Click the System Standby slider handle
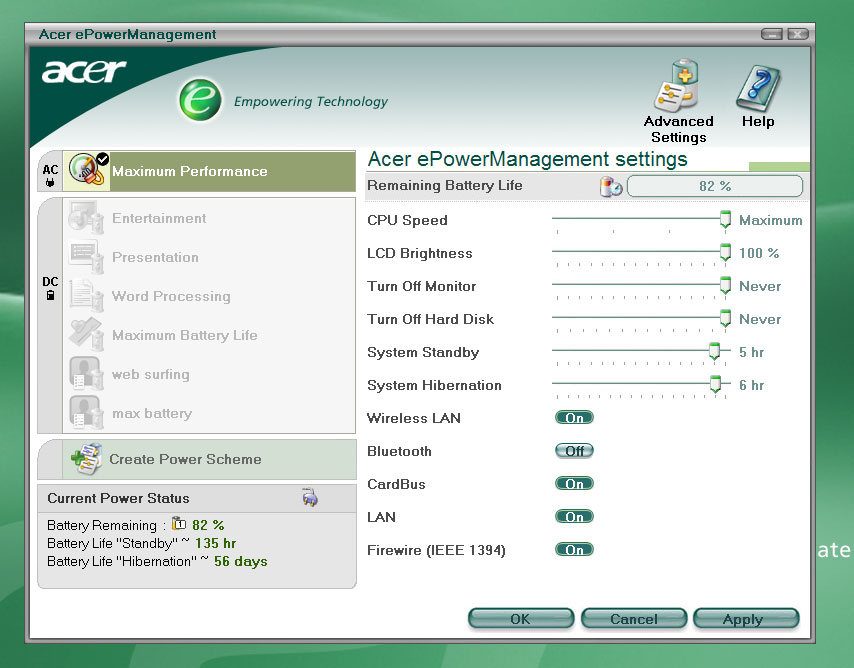The width and height of the screenshot is (854, 668). [x=714, y=351]
